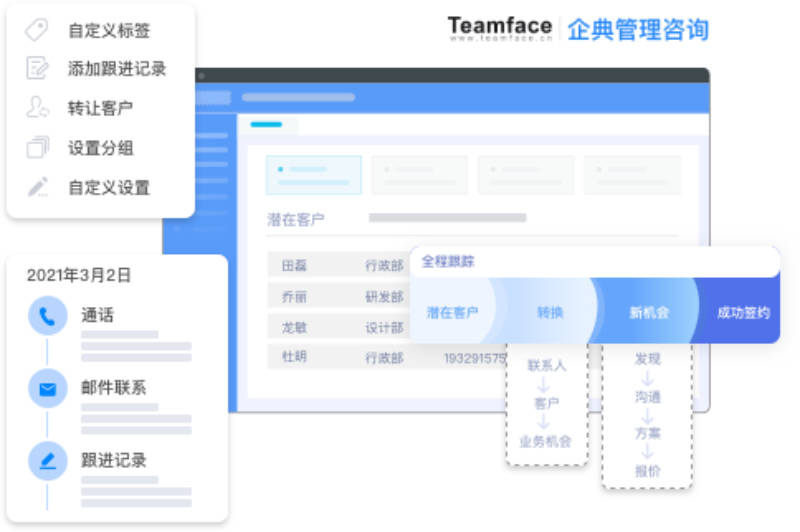Image resolution: width=800 pixels, height=532 pixels.
Task: Click the edit icon for 跟进记录
Action: (x=47, y=461)
